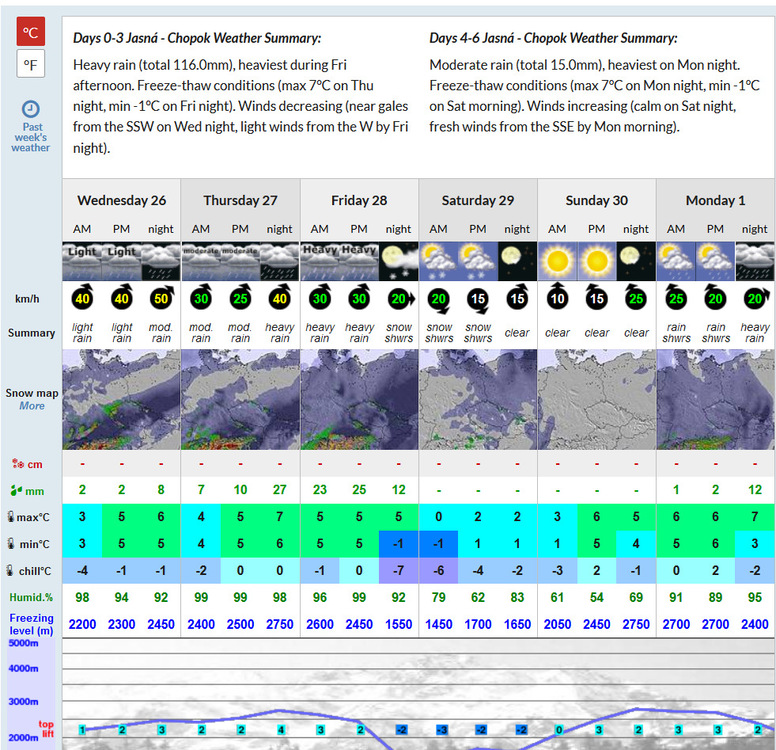
Task: Select the Friday 28 day header
Action: pyautogui.click(x=359, y=200)
